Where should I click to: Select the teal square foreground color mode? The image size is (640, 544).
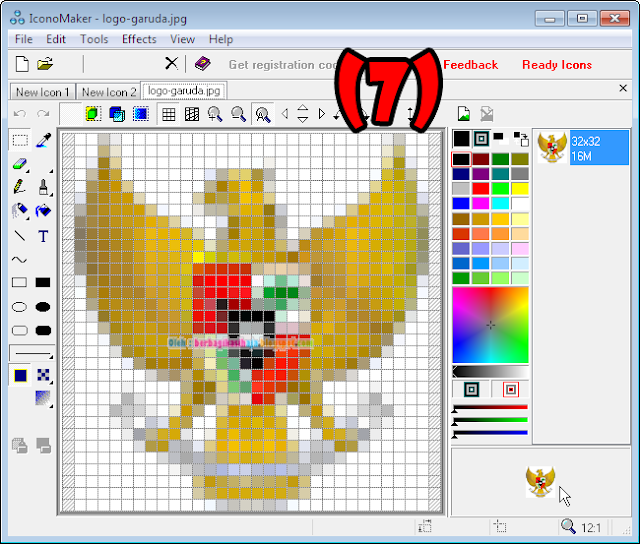[471, 390]
